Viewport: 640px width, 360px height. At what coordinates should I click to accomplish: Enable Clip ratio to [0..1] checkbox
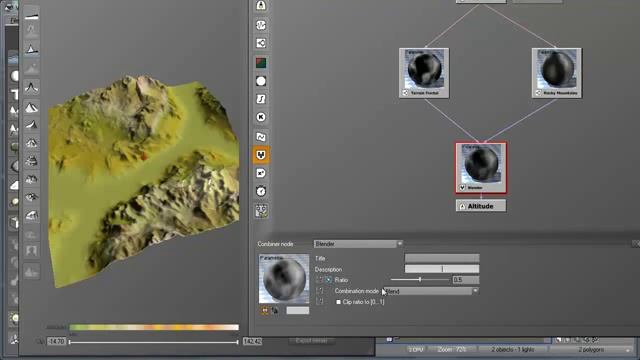(x=338, y=302)
